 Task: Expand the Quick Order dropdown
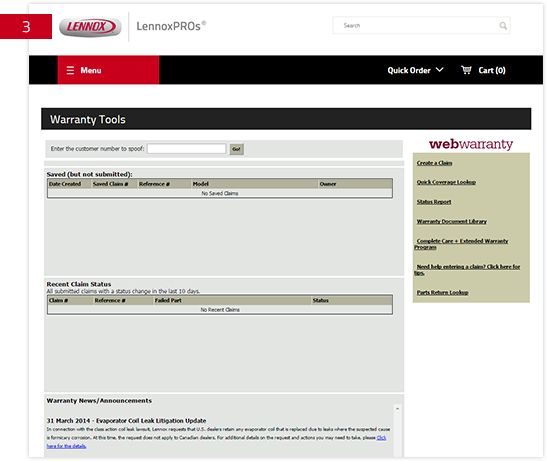(415, 70)
